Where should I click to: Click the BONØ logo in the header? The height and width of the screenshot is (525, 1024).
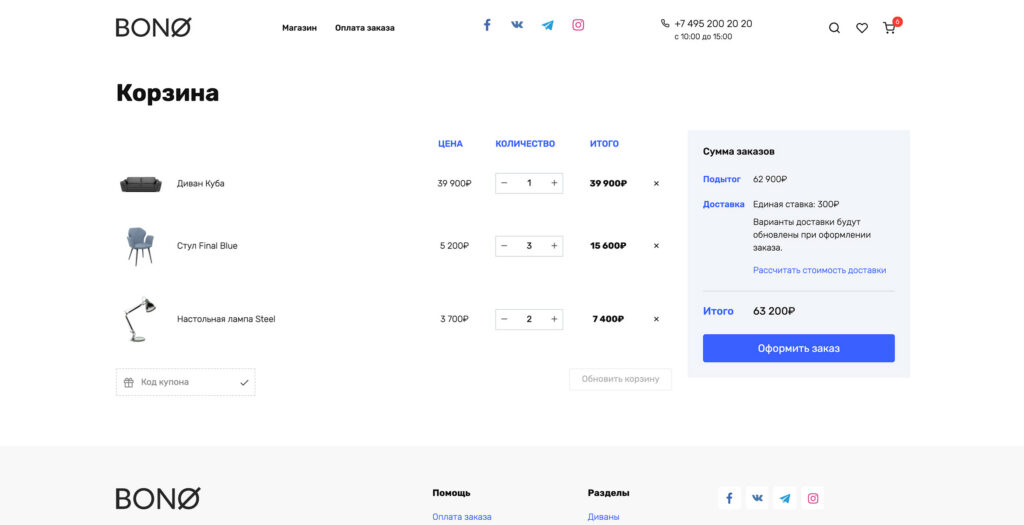tap(153, 27)
